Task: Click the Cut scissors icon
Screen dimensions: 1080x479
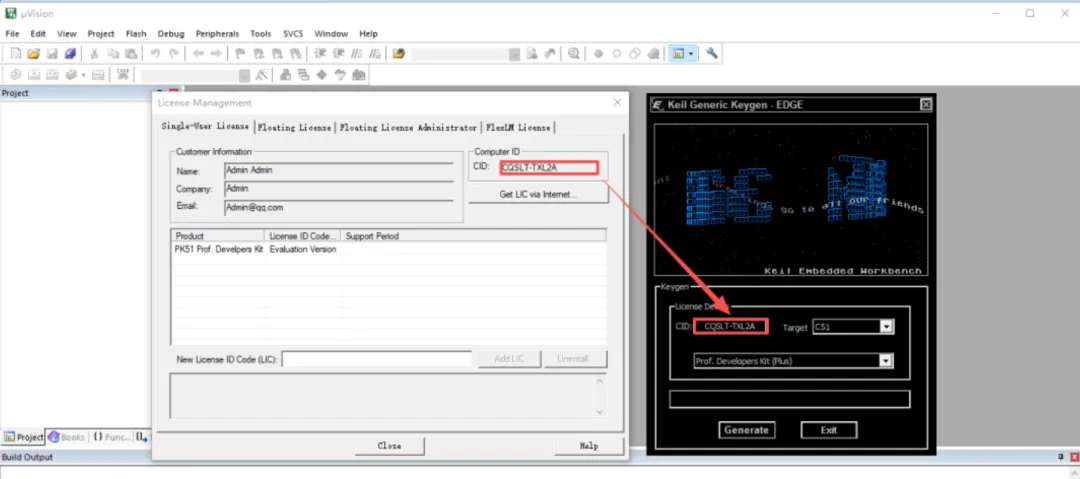Action: 94,54
